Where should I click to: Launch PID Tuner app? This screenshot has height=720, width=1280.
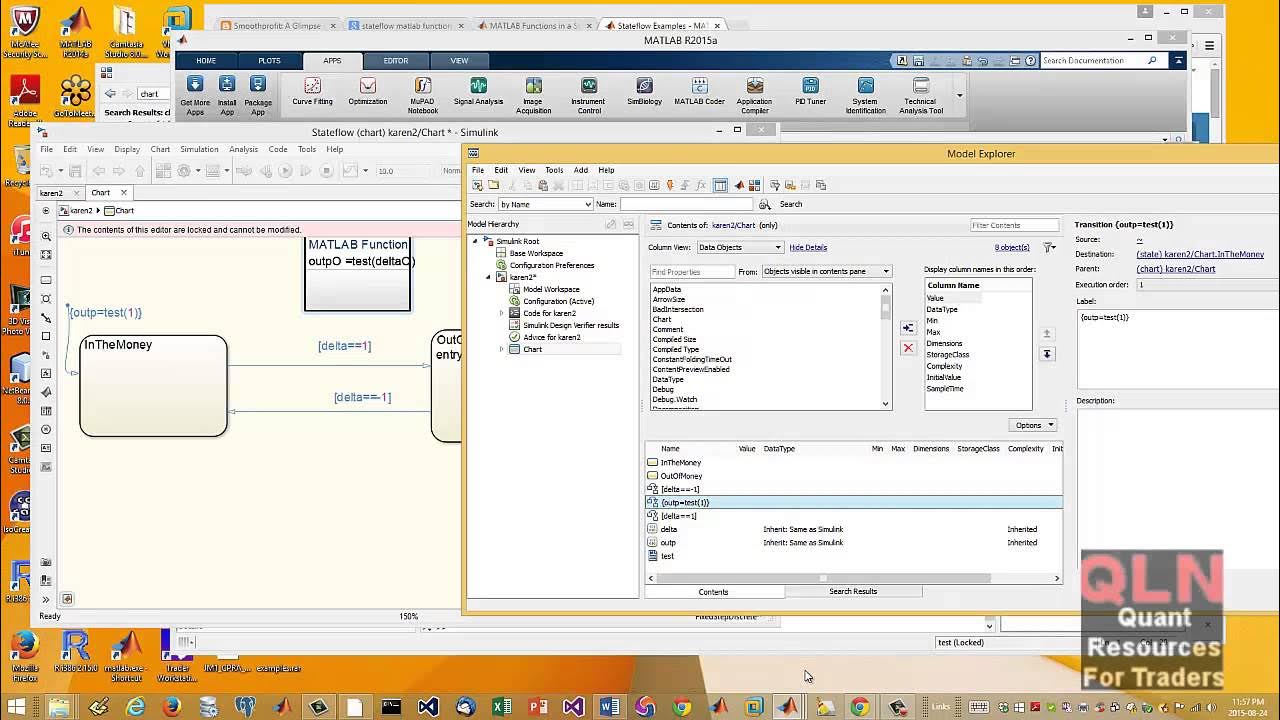tap(810, 92)
